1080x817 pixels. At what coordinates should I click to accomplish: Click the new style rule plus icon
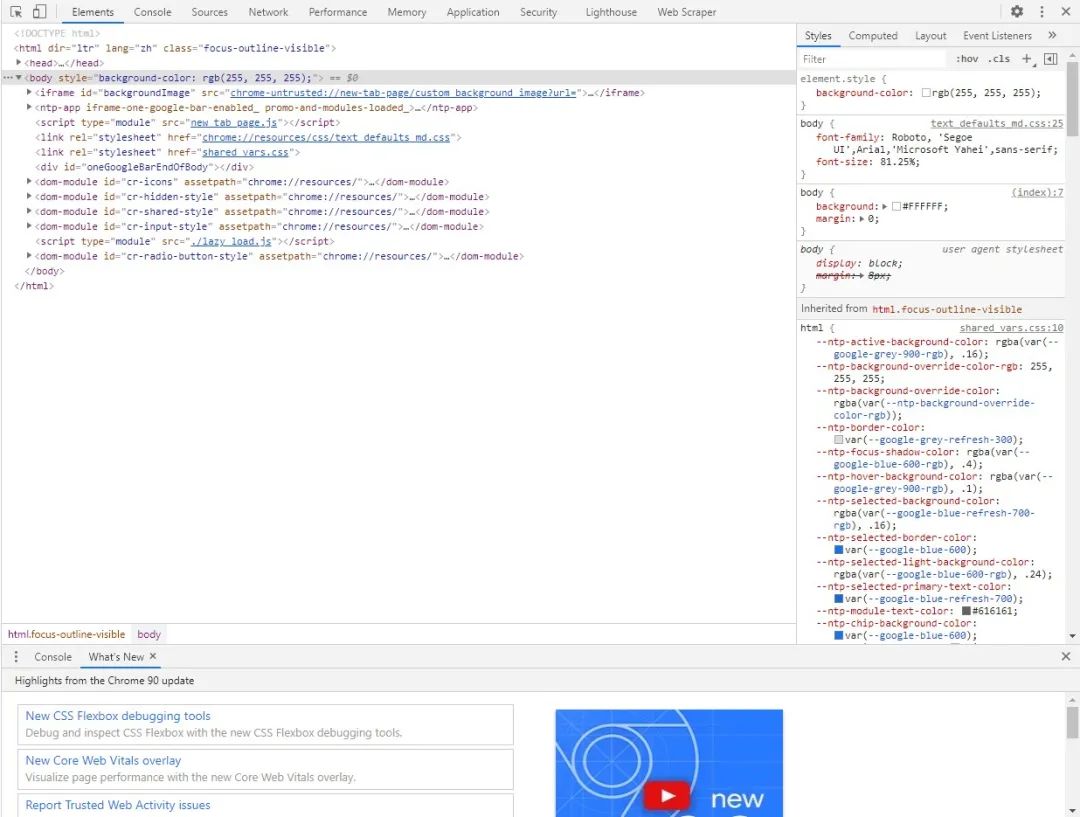pos(1027,59)
